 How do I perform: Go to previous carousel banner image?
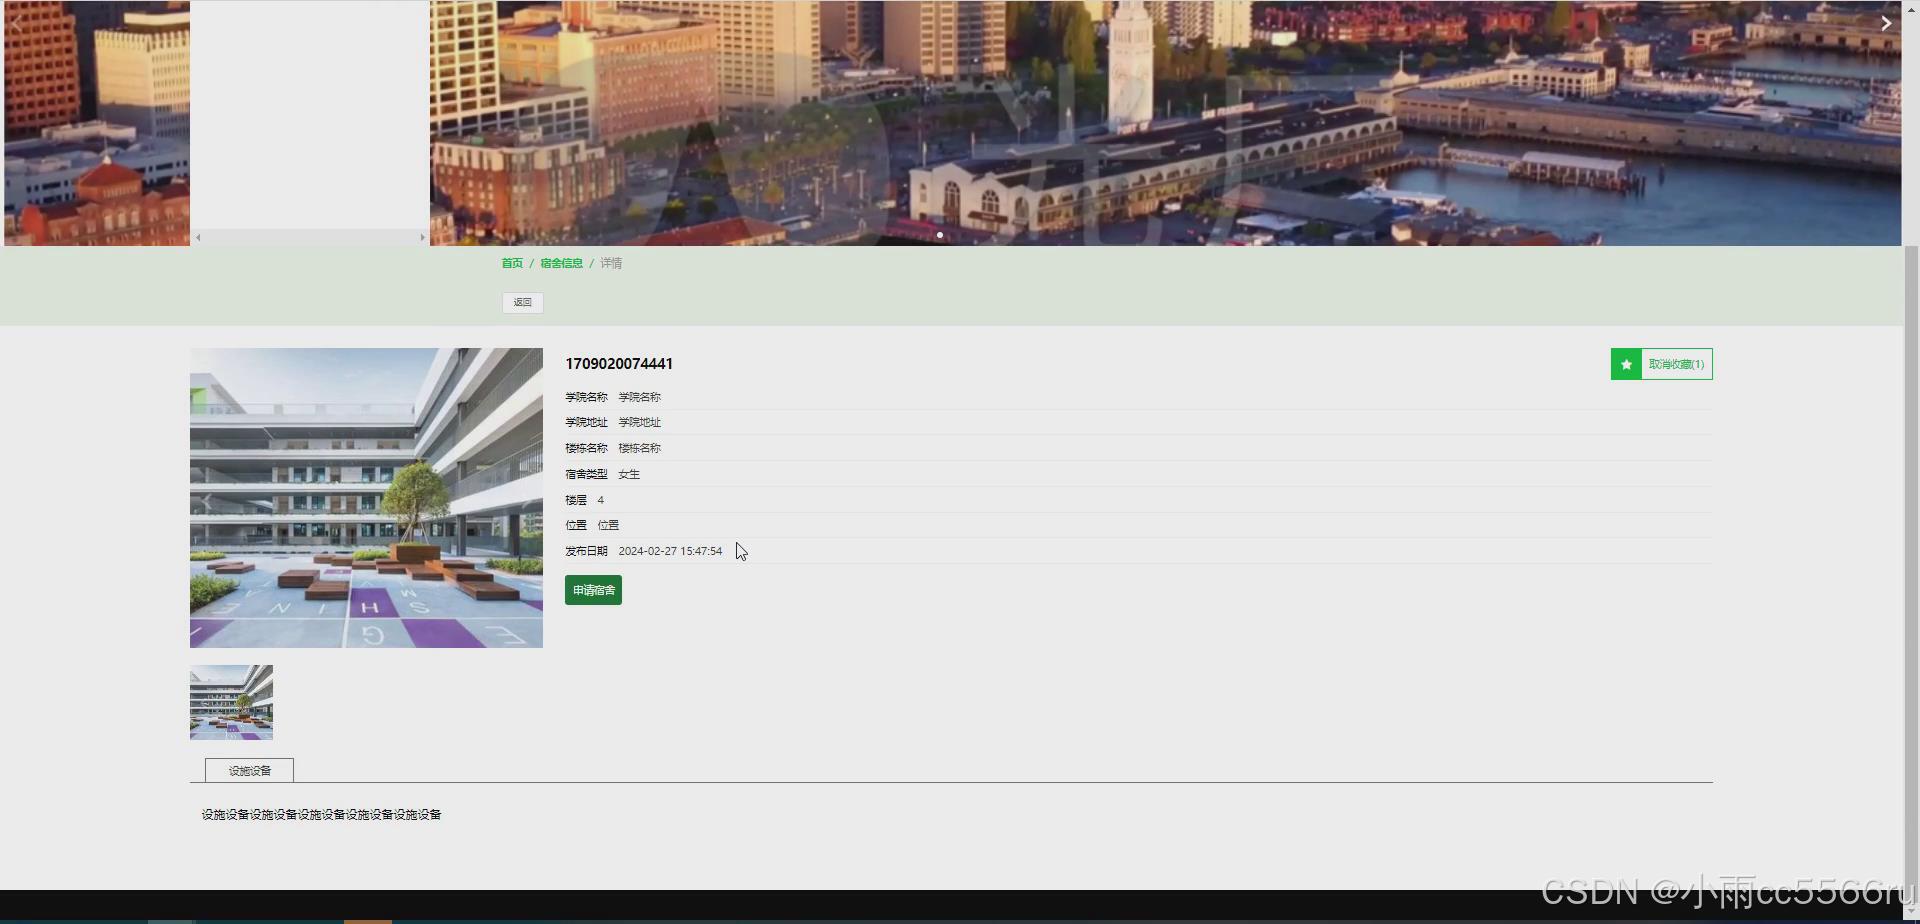coord(17,23)
